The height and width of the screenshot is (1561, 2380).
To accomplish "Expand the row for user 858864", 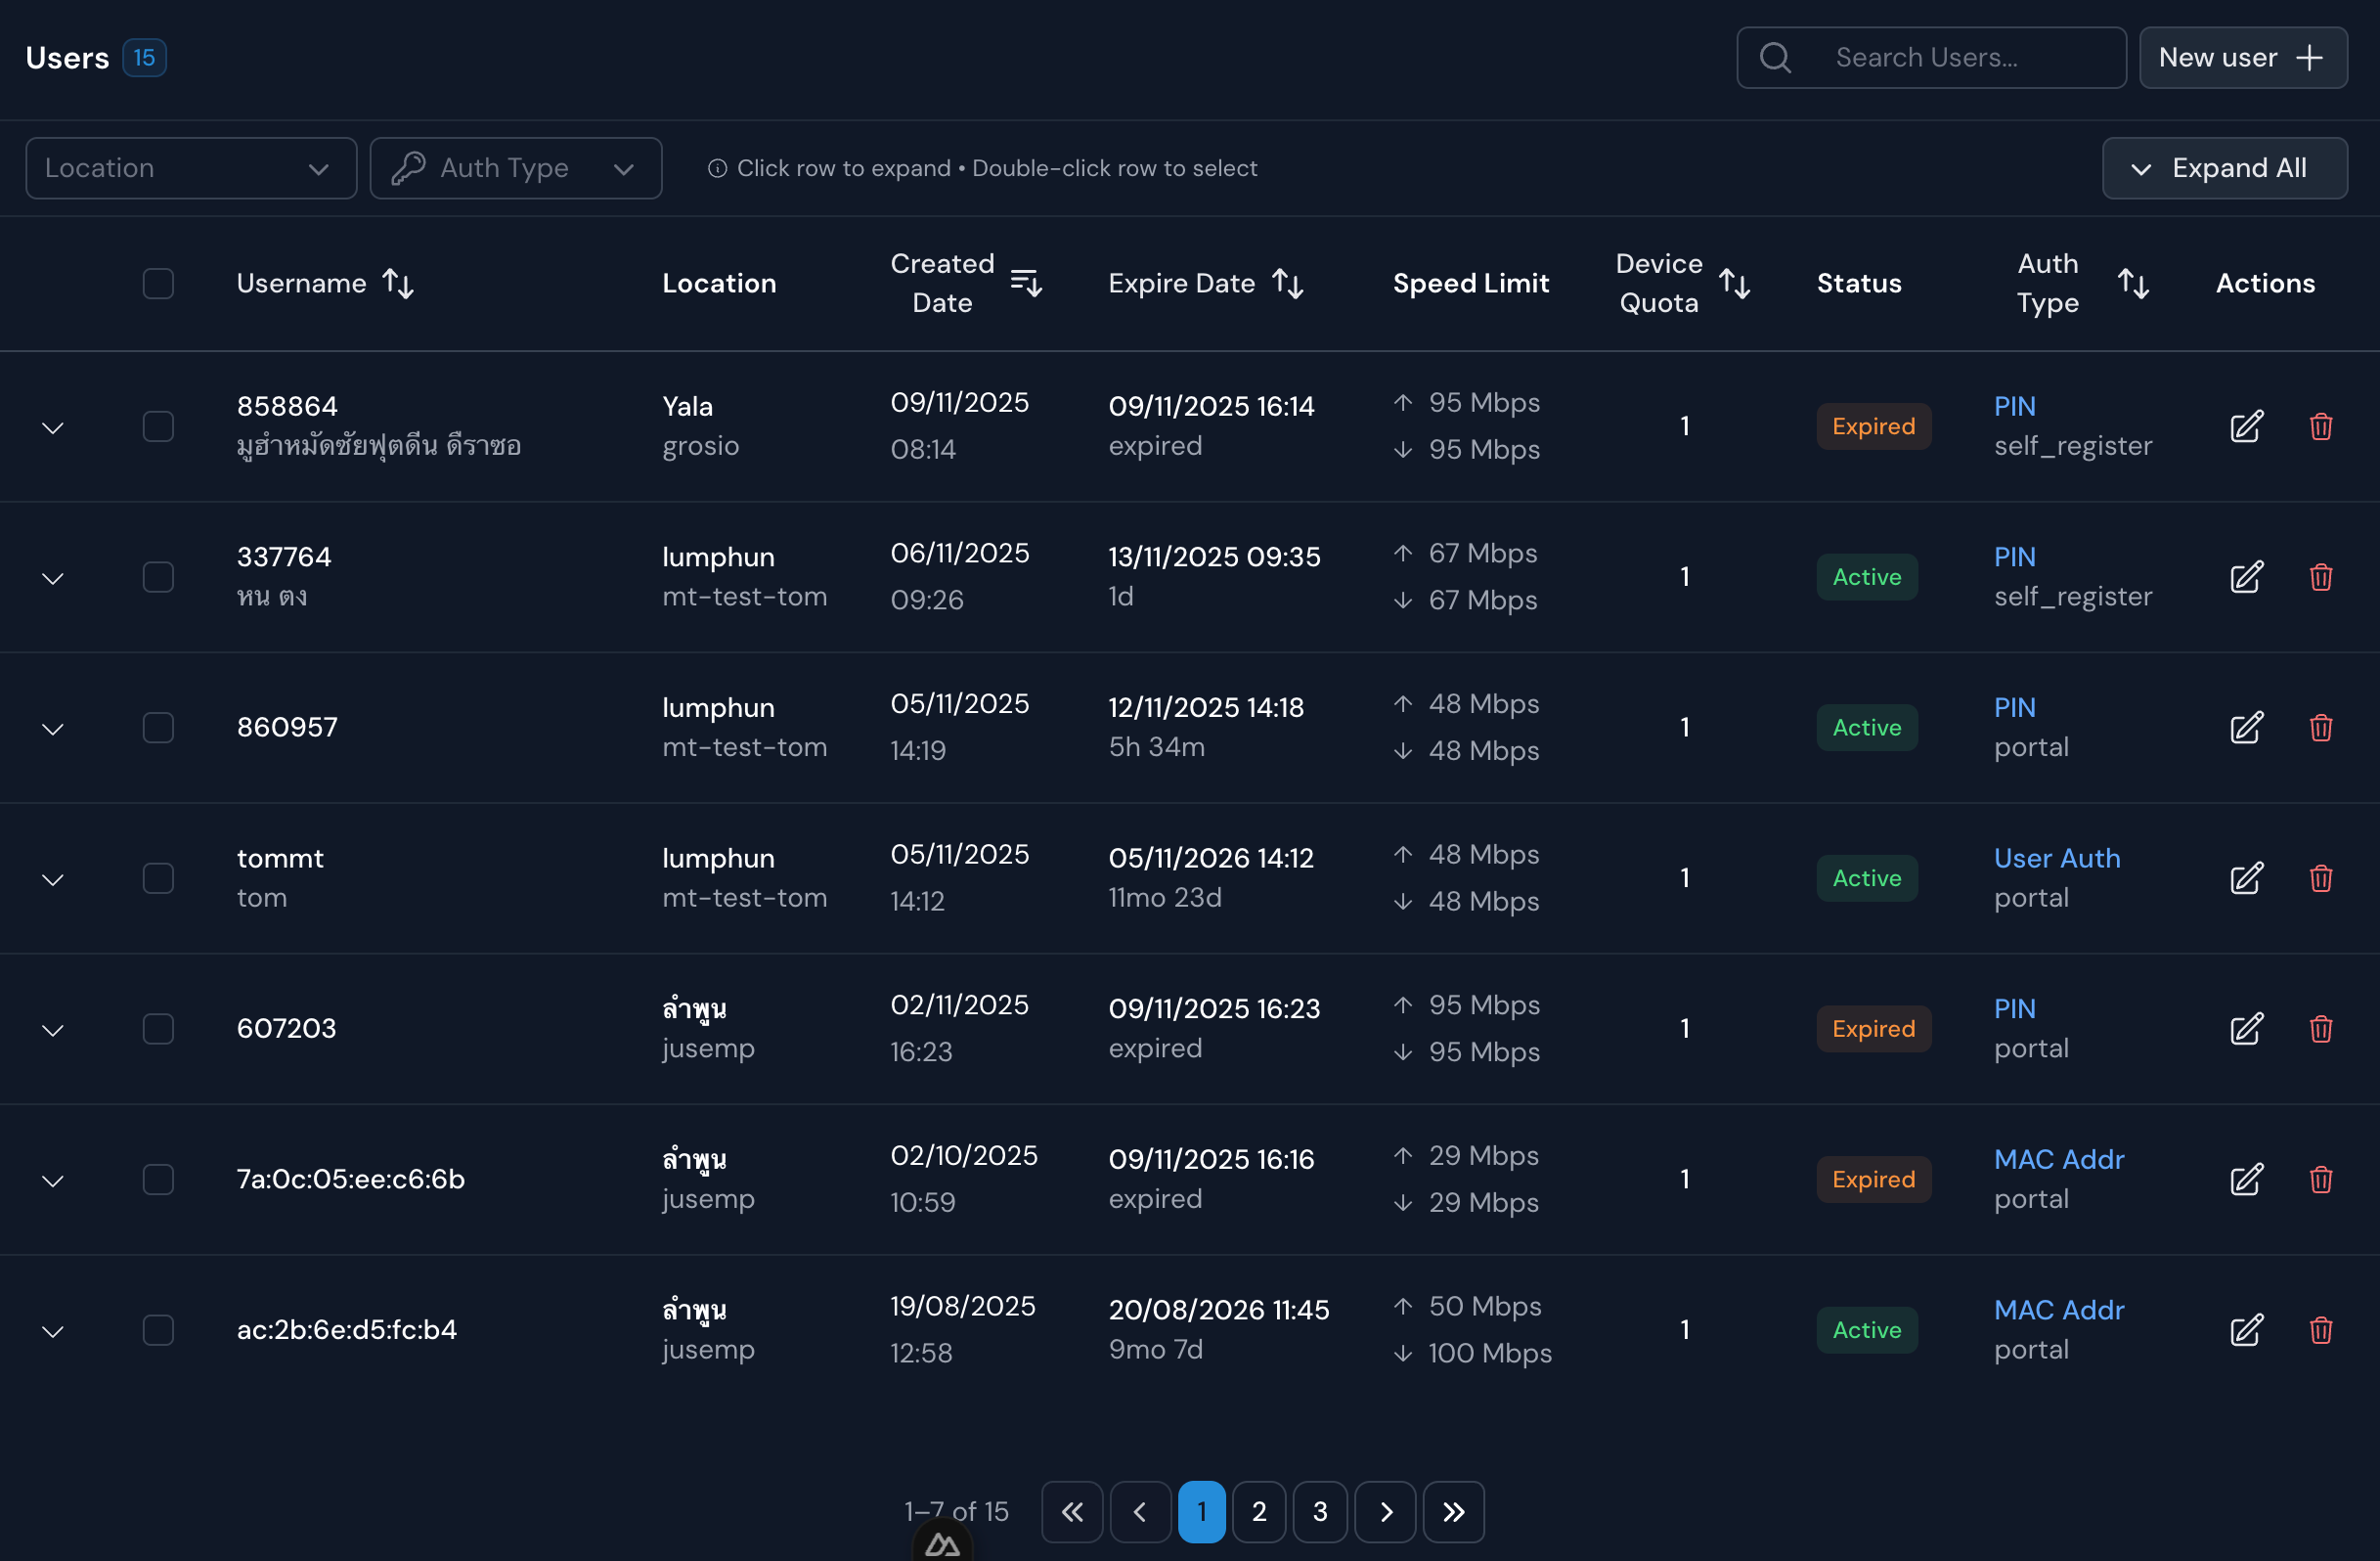I will pos(52,426).
